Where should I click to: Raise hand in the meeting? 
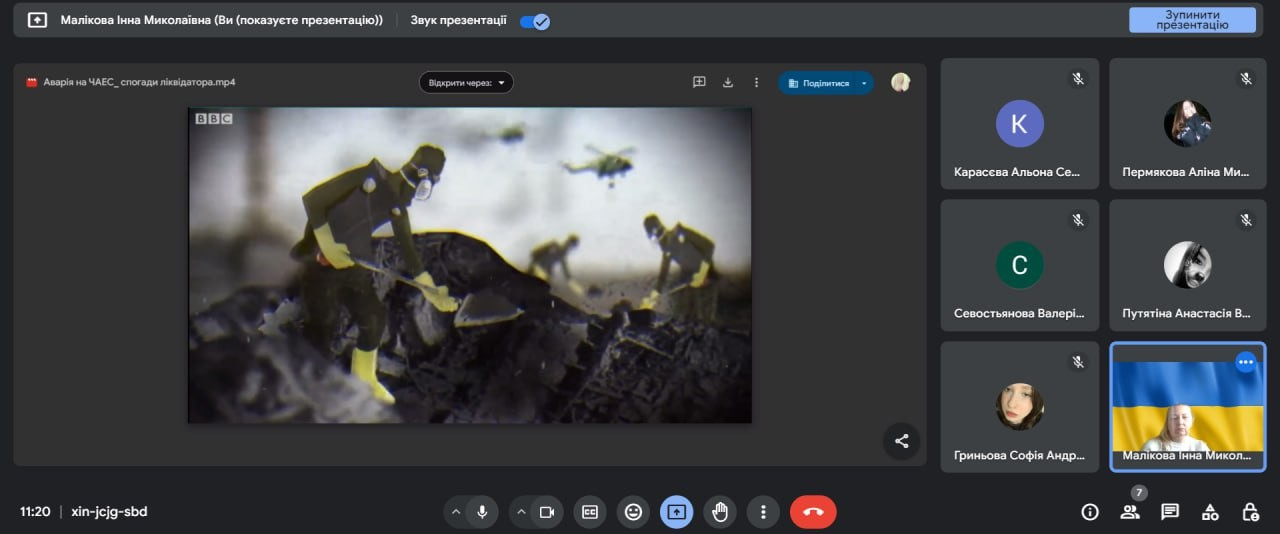[x=720, y=512]
